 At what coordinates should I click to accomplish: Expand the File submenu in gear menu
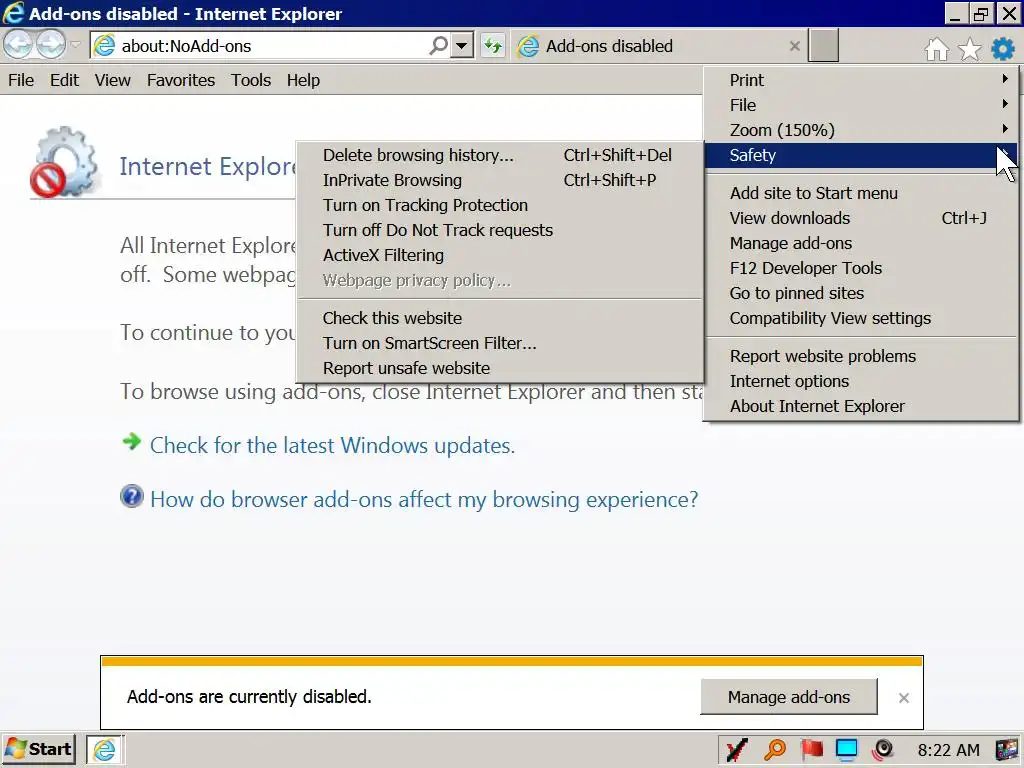(x=861, y=104)
